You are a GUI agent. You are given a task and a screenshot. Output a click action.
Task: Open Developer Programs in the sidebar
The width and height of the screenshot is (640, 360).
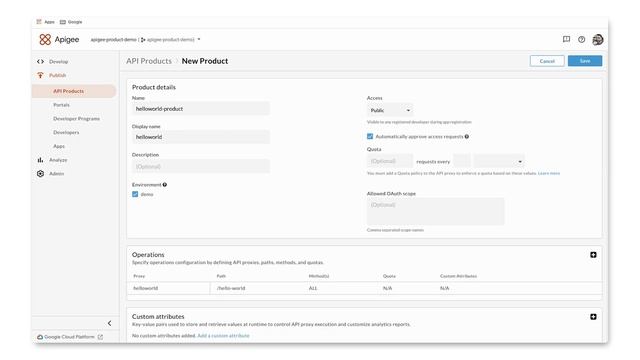(76, 119)
